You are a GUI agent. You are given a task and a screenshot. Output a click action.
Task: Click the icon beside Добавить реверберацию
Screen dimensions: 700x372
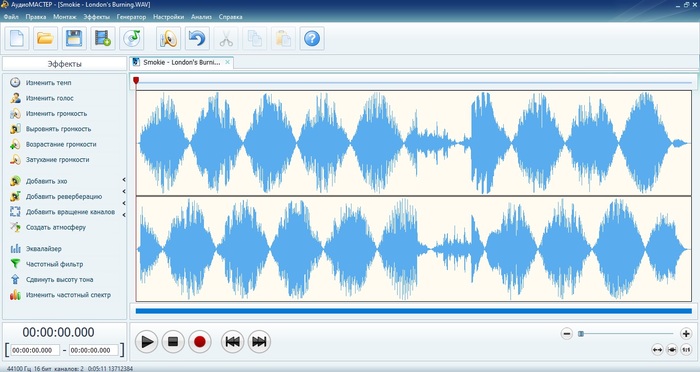(15, 196)
